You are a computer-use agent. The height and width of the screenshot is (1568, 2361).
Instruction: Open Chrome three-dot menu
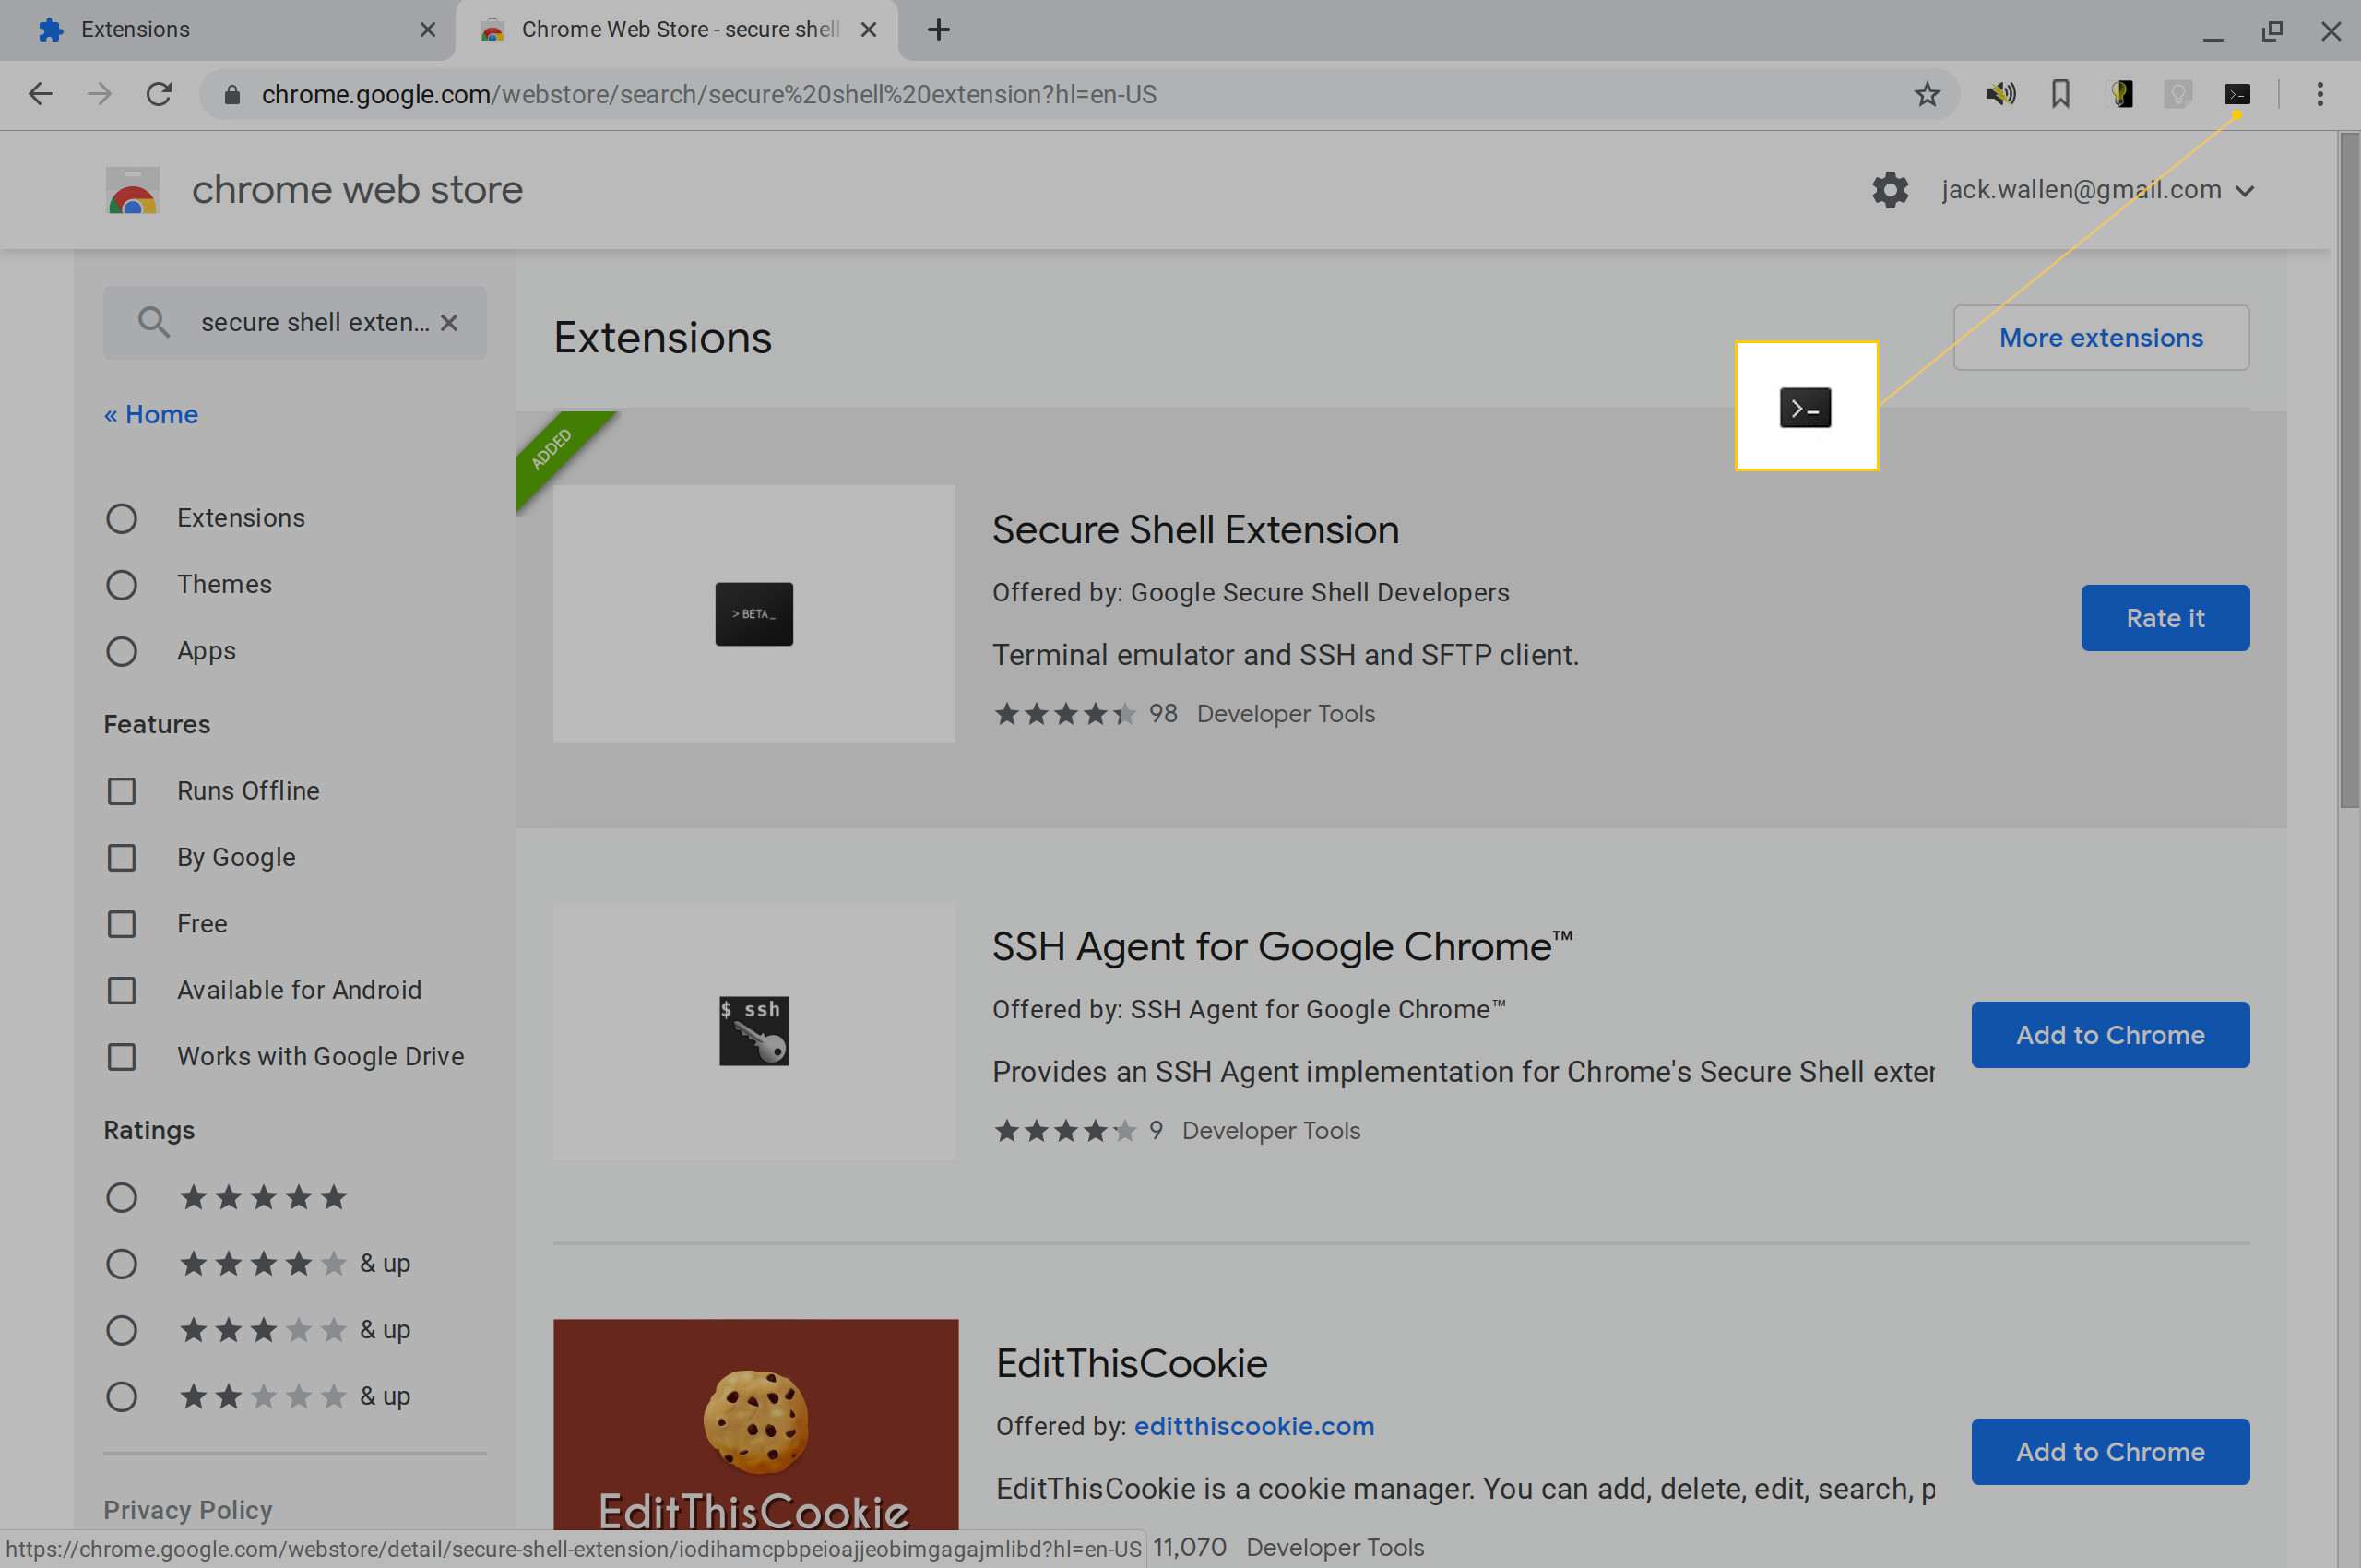[2320, 94]
